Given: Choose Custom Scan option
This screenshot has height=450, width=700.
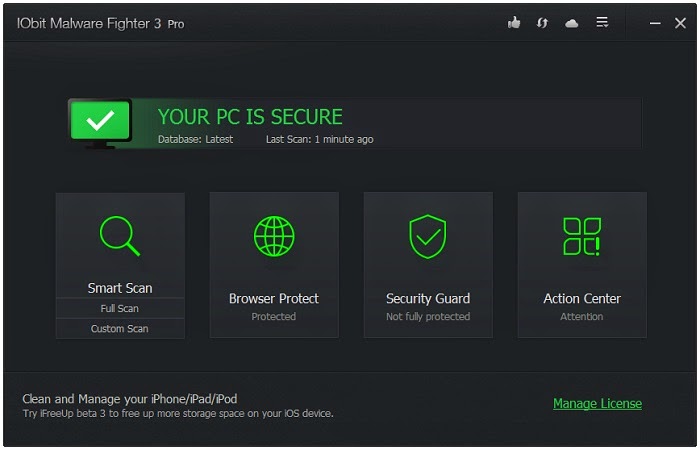Looking at the screenshot, I should pos(120,329).
